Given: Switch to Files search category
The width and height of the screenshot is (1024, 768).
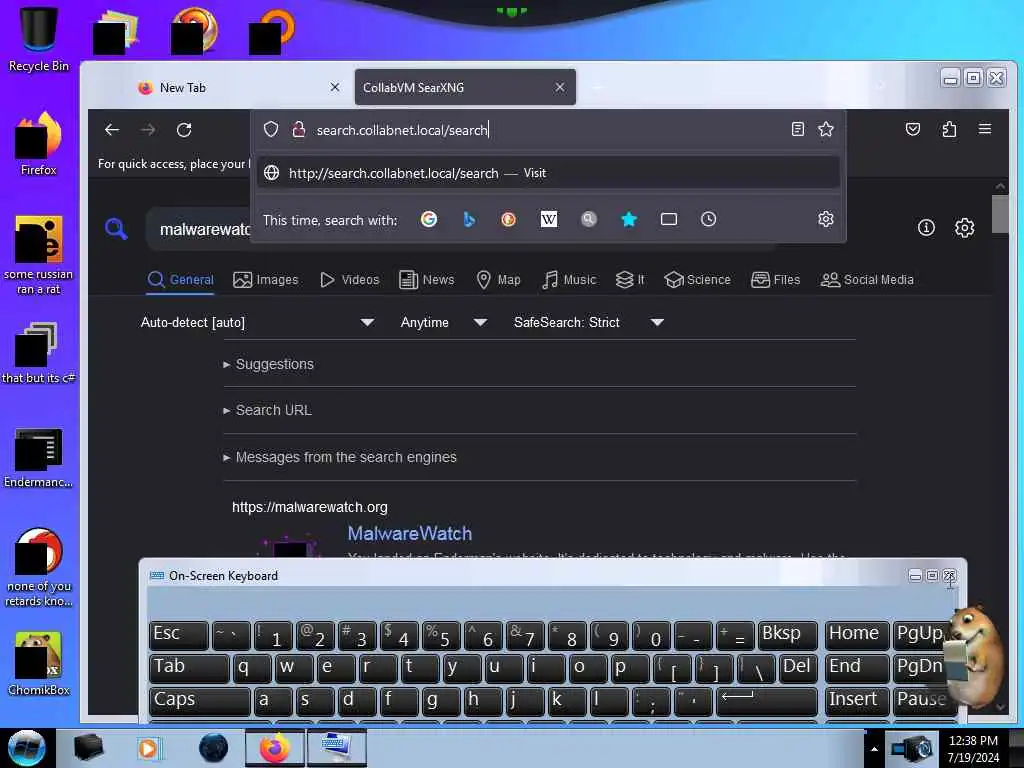Looking at the screenshot, I should [775, 280].
